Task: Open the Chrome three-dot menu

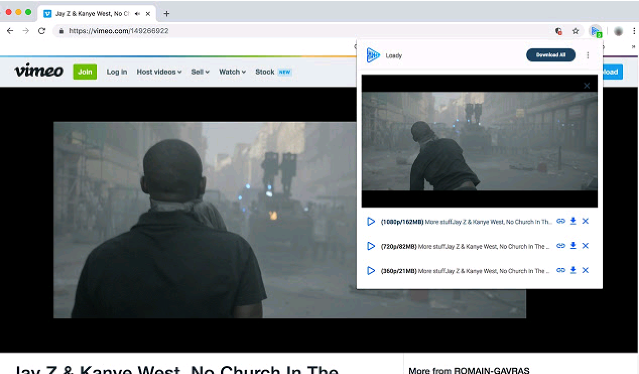Action: click(x=634, y=31)
